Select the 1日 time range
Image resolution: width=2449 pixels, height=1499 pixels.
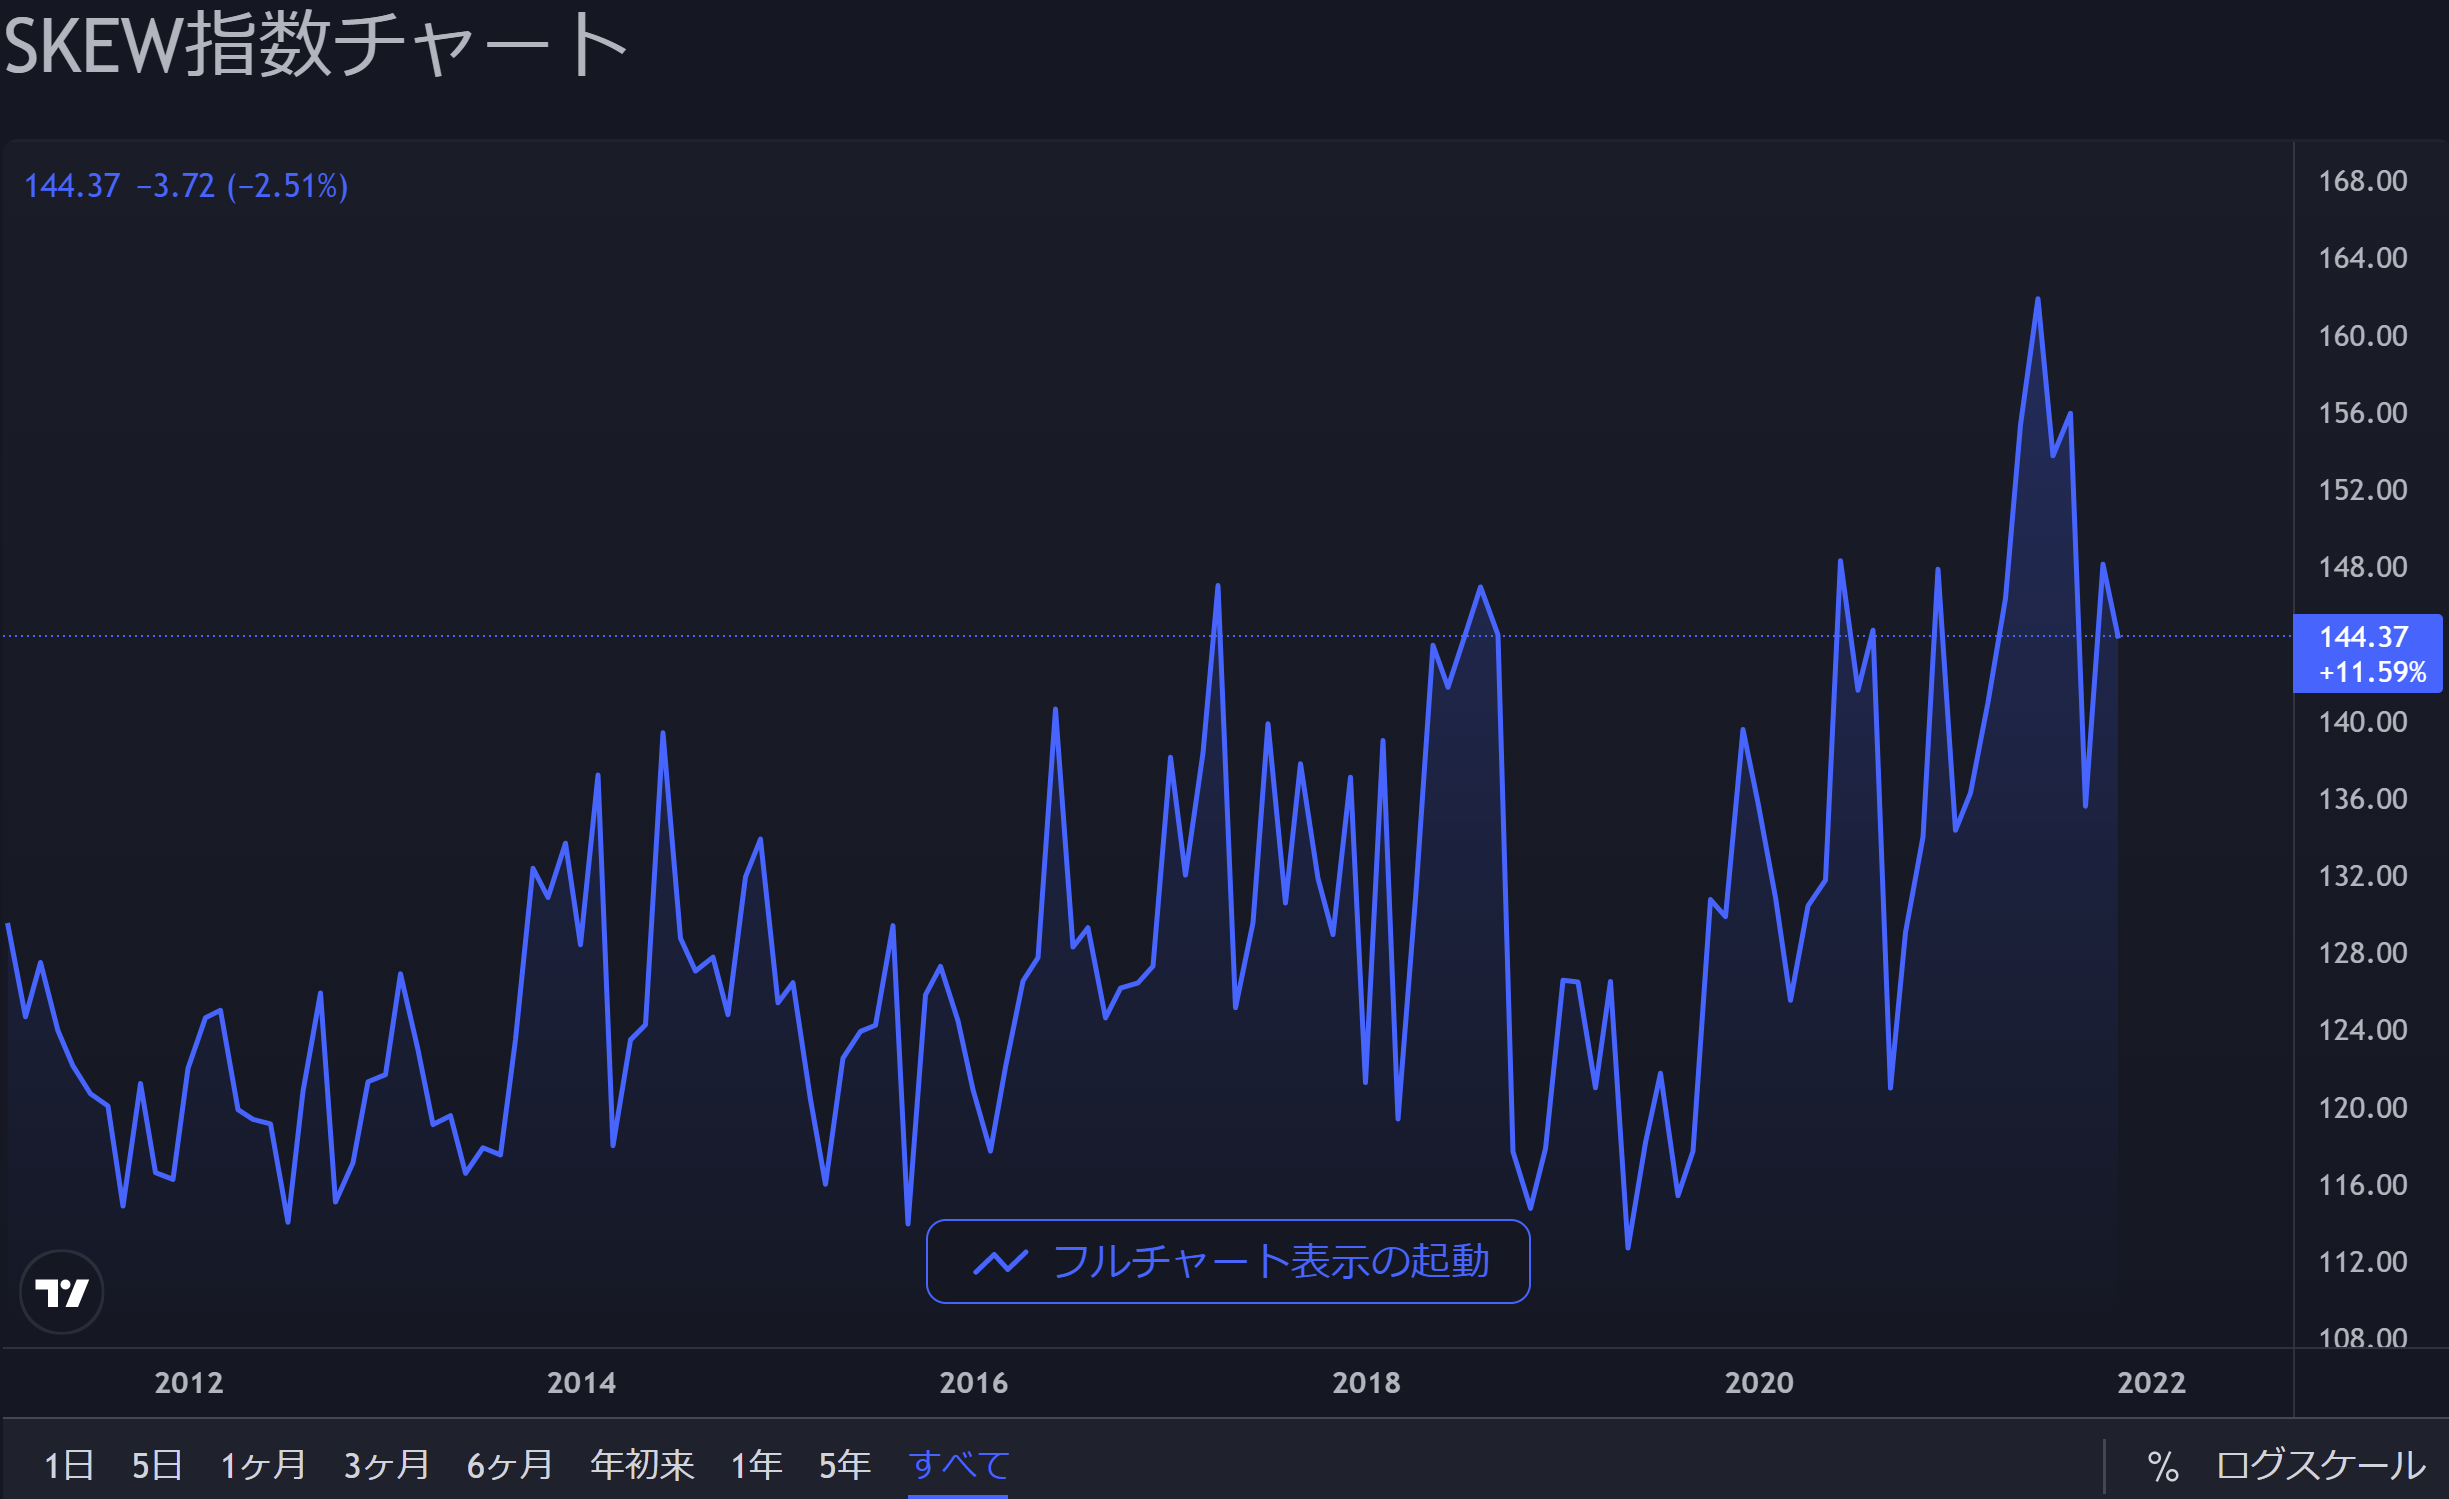(69, 1465)
